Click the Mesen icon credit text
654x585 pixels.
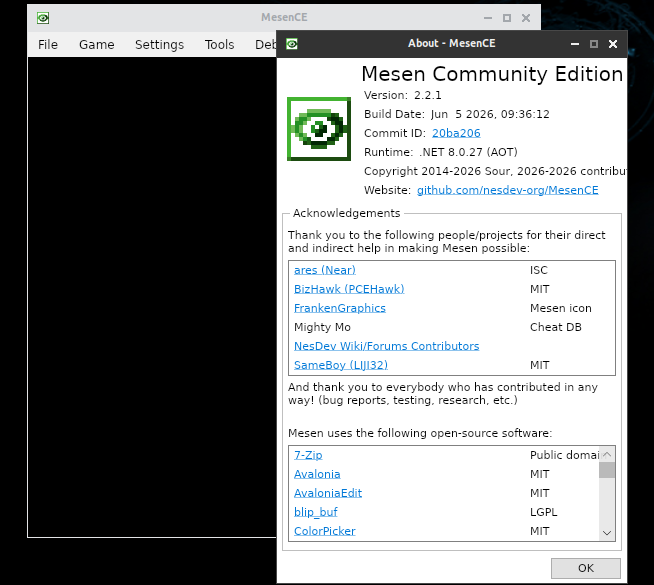561,308
